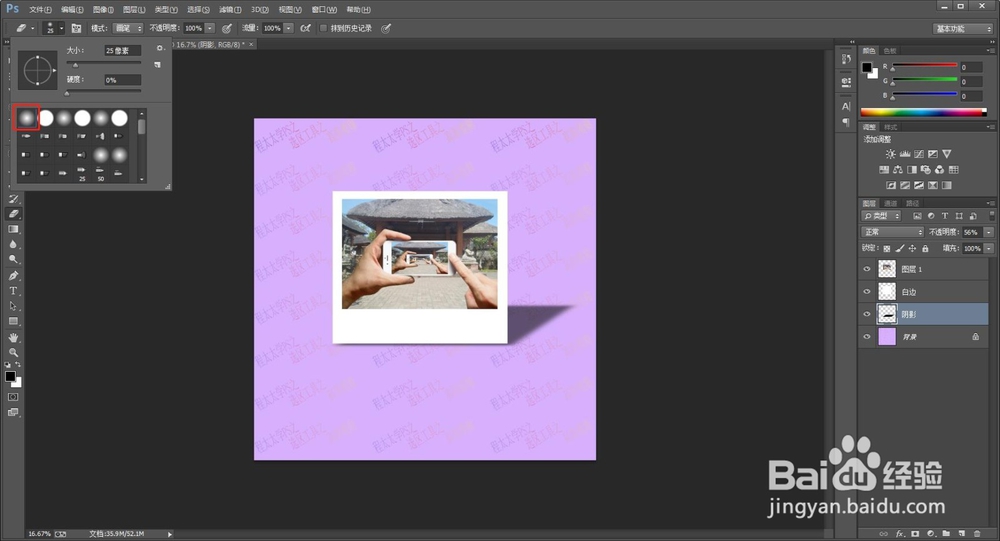Select the Zoom tool
Image resolution: width=1000 pixels, height=541 pixels.
pyautogui.click(x=13, y=352)
